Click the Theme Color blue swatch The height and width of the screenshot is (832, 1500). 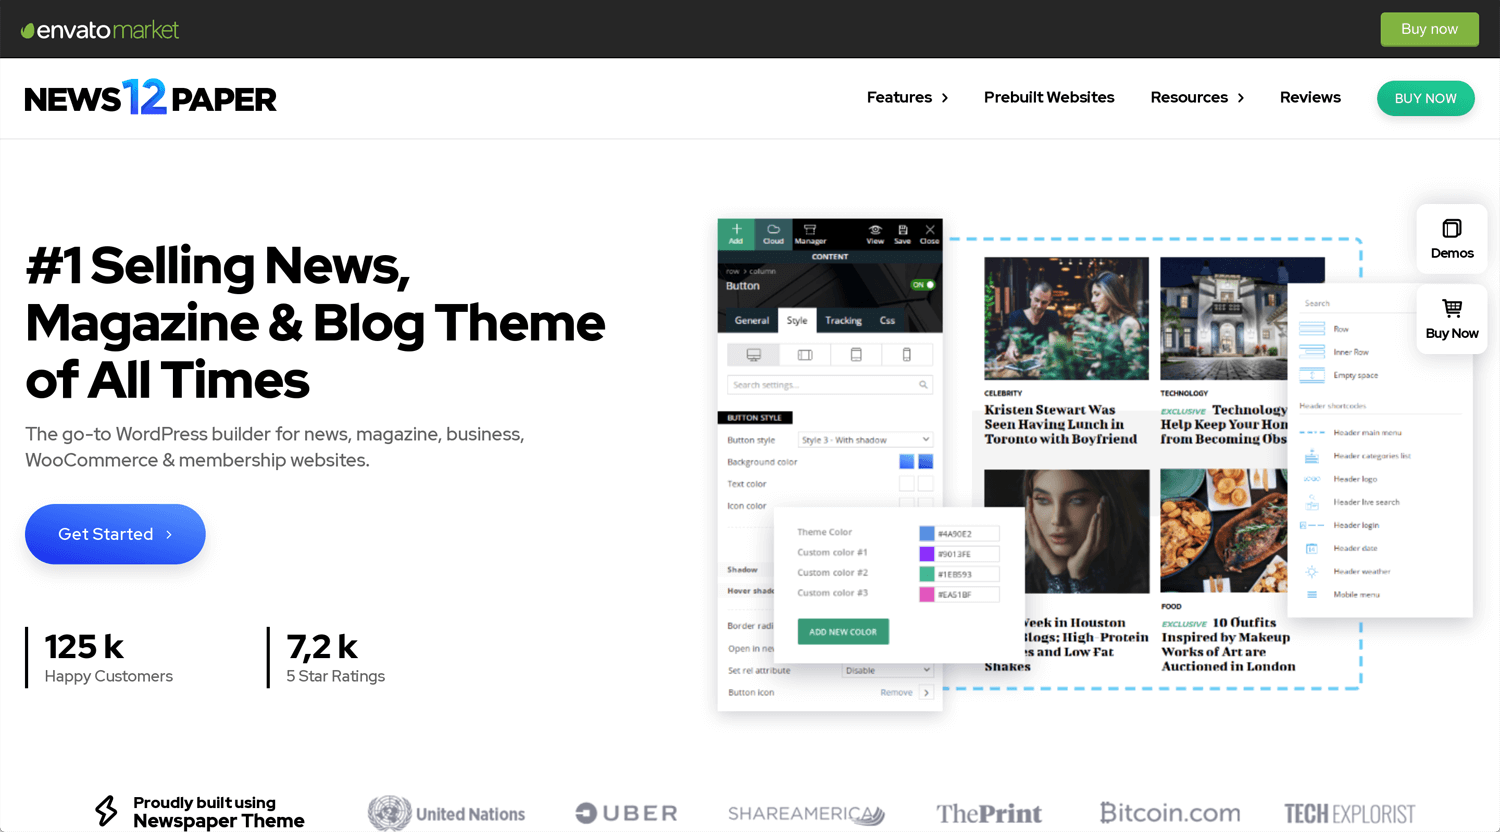926,533
